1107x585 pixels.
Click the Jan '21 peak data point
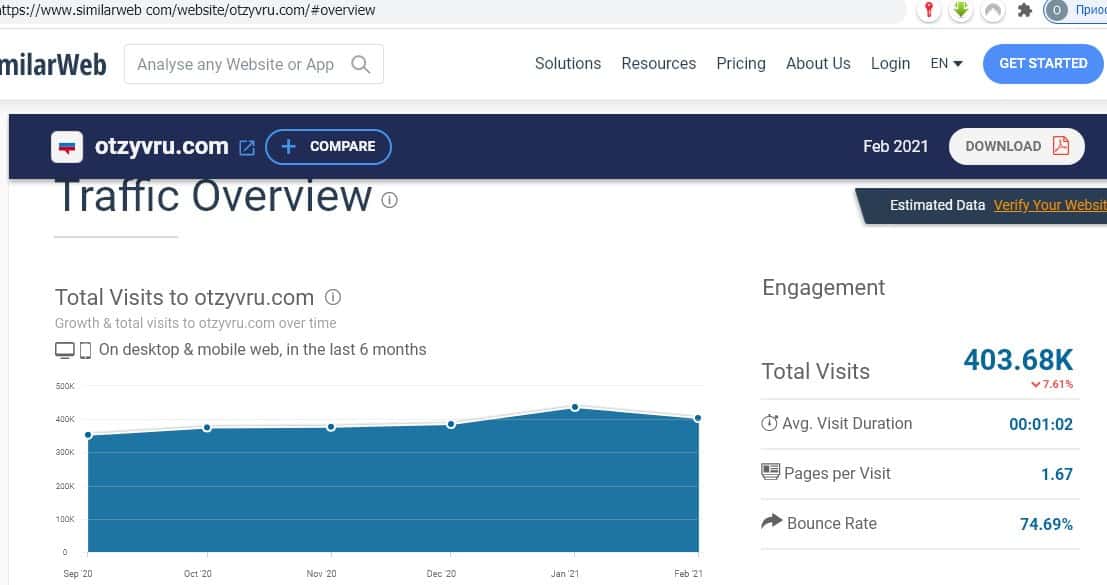575,407
